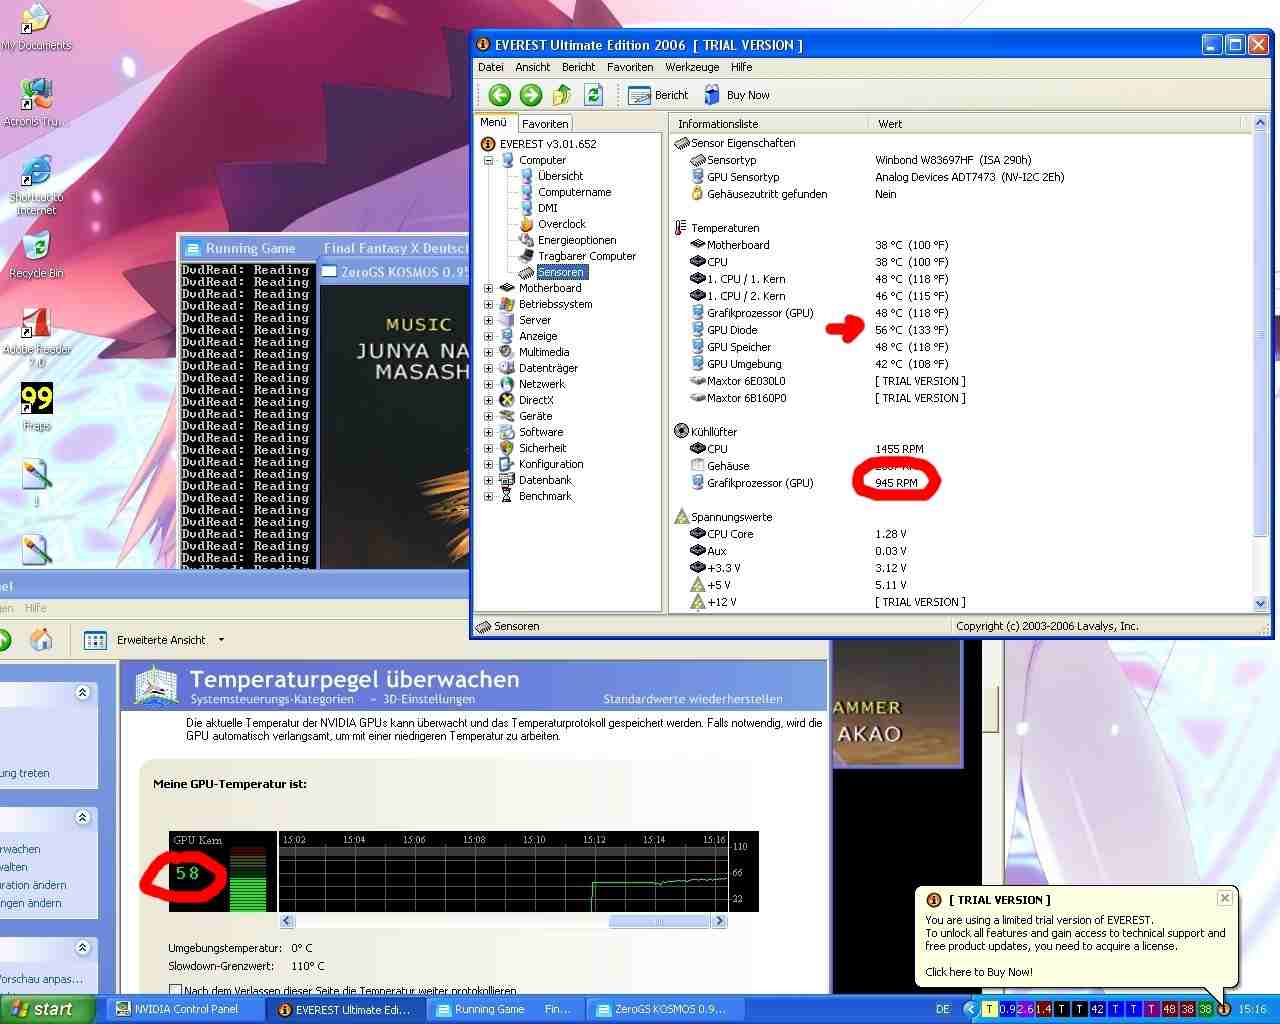This screenshot has width=1280, height=1024.
Task: Open the Bericht menu in EVEREST
Action: point(578,67)
